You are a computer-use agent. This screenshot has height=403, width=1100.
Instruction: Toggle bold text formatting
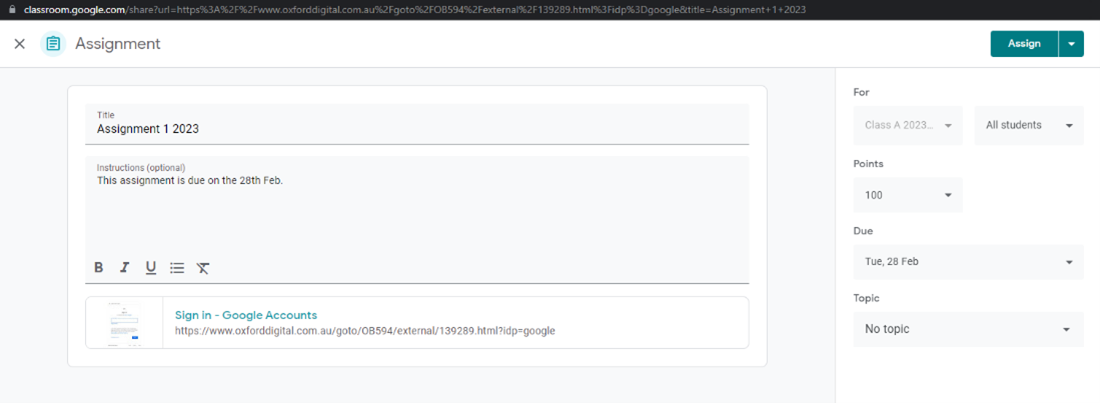pos(99,267)
